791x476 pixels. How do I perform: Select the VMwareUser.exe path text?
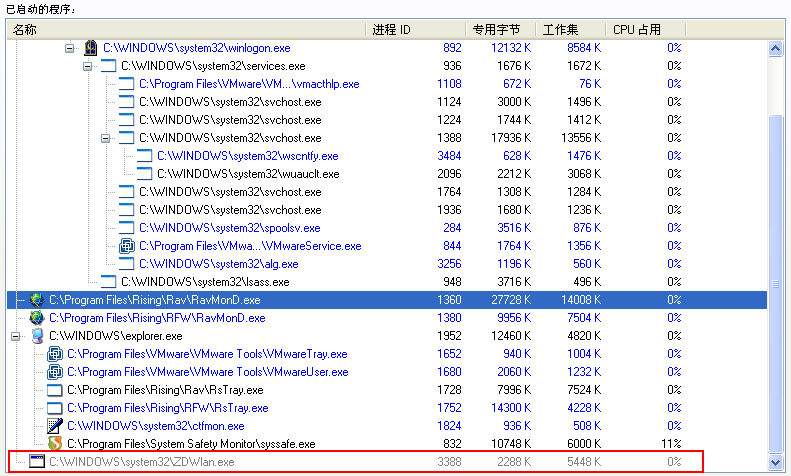pos(208,372)
